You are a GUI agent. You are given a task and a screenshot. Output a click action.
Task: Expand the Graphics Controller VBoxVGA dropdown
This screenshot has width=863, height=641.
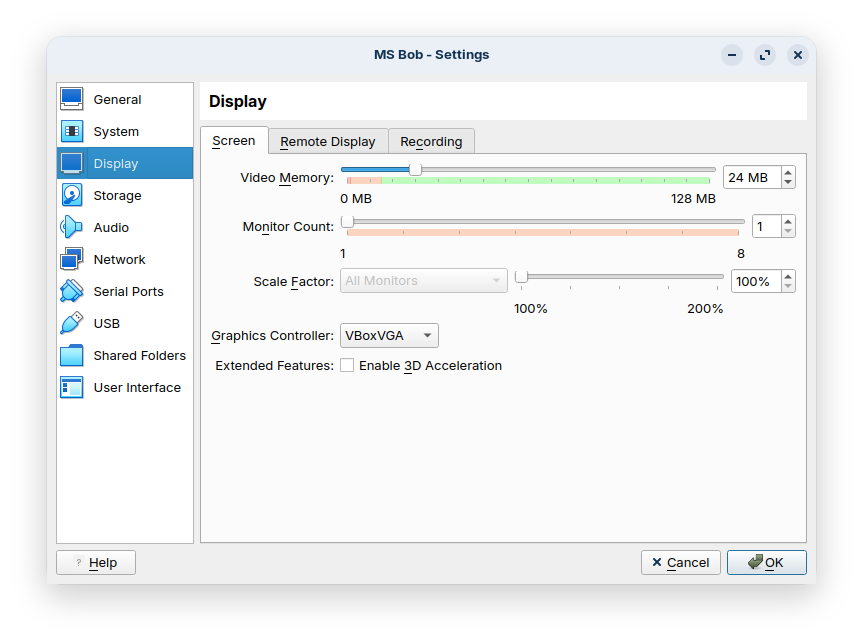[x=389, y=336]
